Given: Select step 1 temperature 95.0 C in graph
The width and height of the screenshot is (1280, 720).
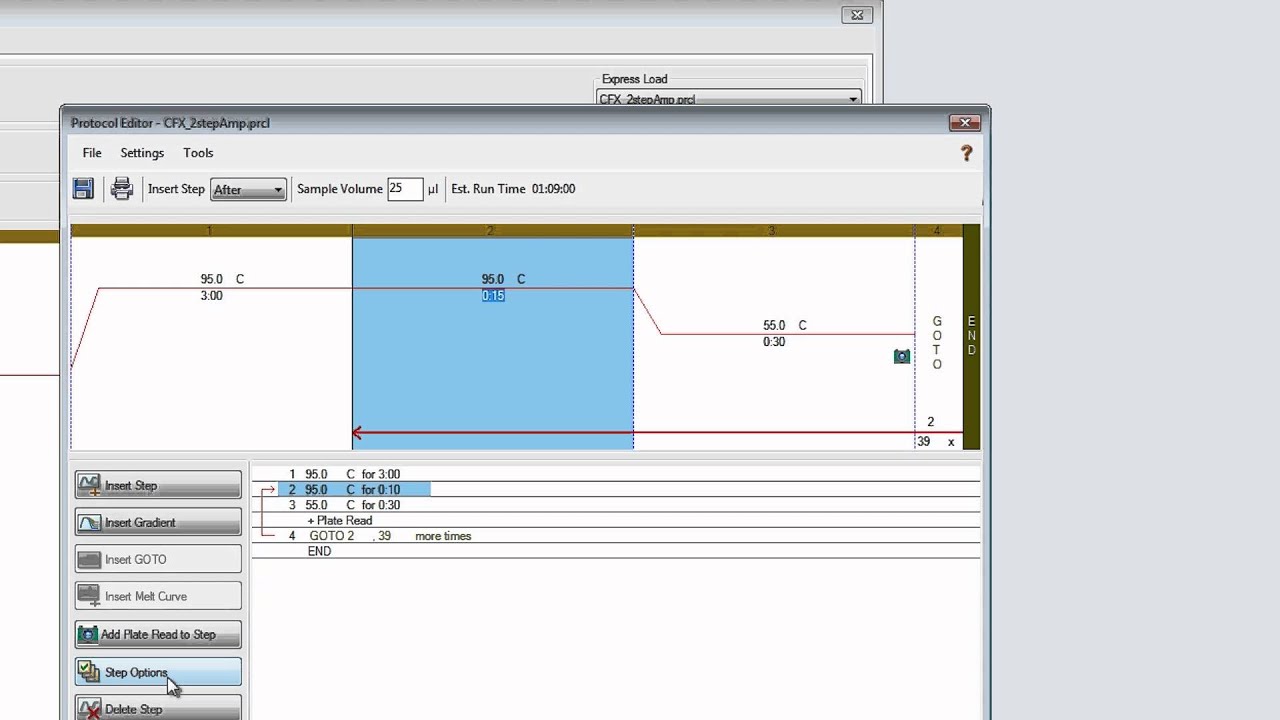Looking at the screenshot, I should pyautogui.click(x=222, y=279).
